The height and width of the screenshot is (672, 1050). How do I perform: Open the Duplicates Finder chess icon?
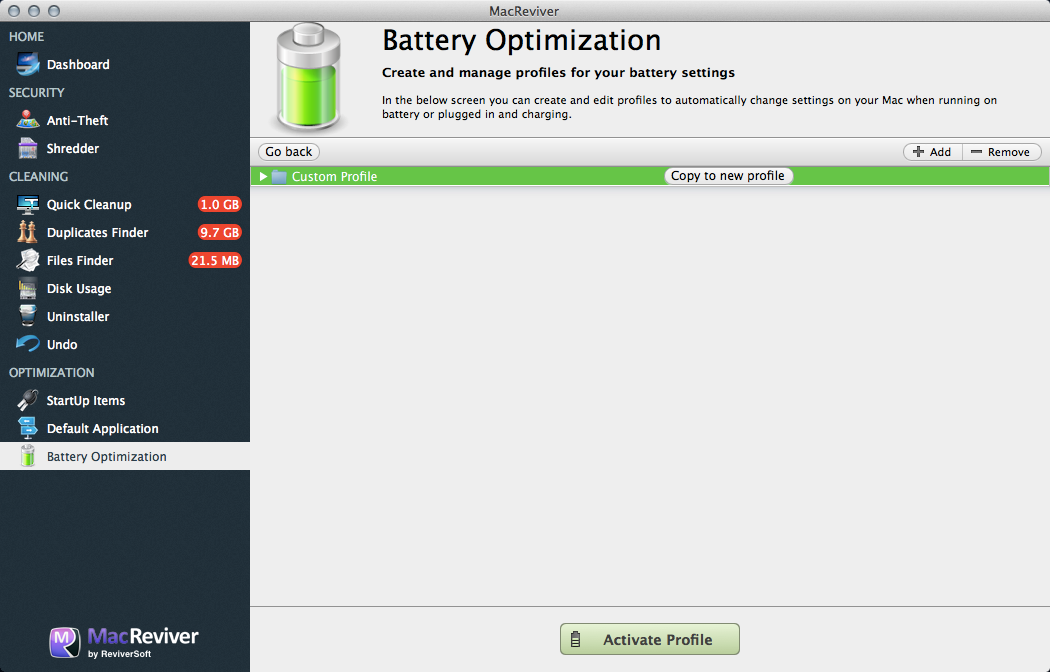pos(27,232)
